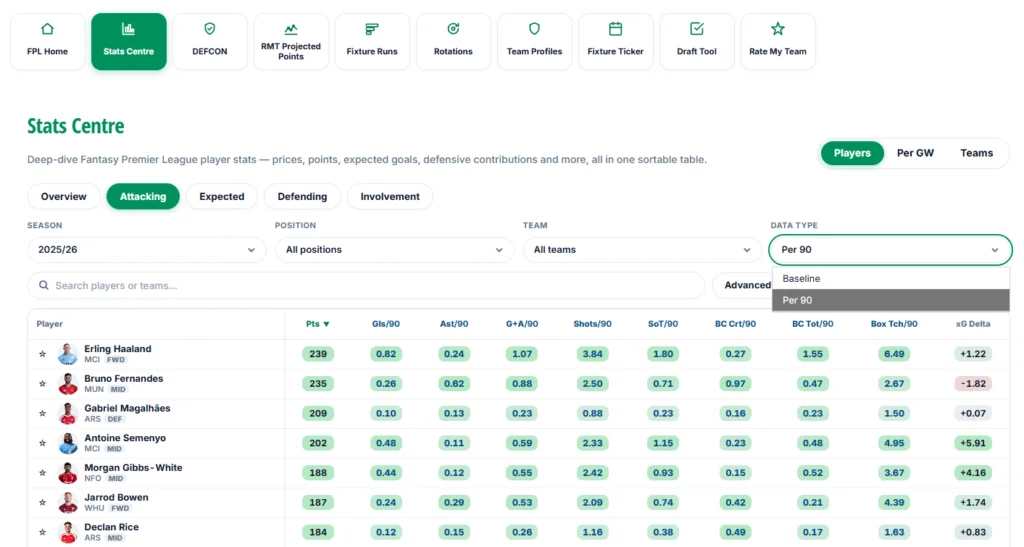Expand the Season 2025/26 dropdown

pyautogui.click(x=146, y=249)
